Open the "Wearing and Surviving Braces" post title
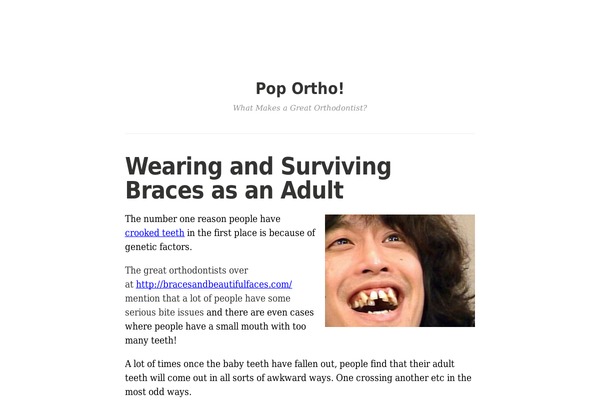Screen dimensions: 600x400 click(258, 178)
